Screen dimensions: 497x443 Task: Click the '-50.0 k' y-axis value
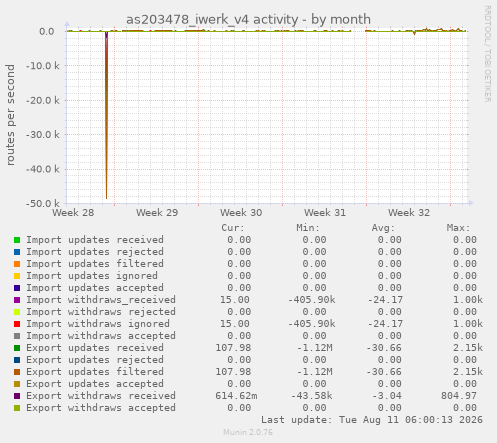(x=43, y=203)
